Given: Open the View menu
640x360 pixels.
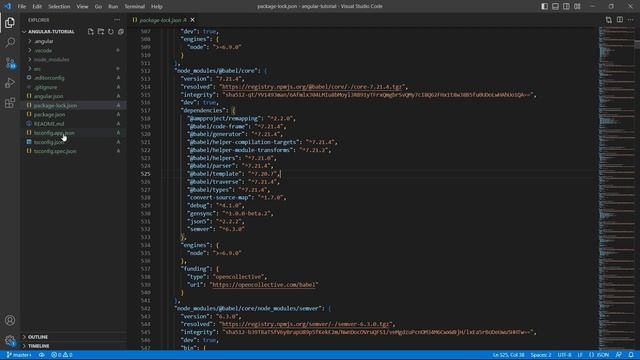Looking at the screenshot, I should 82,6.
